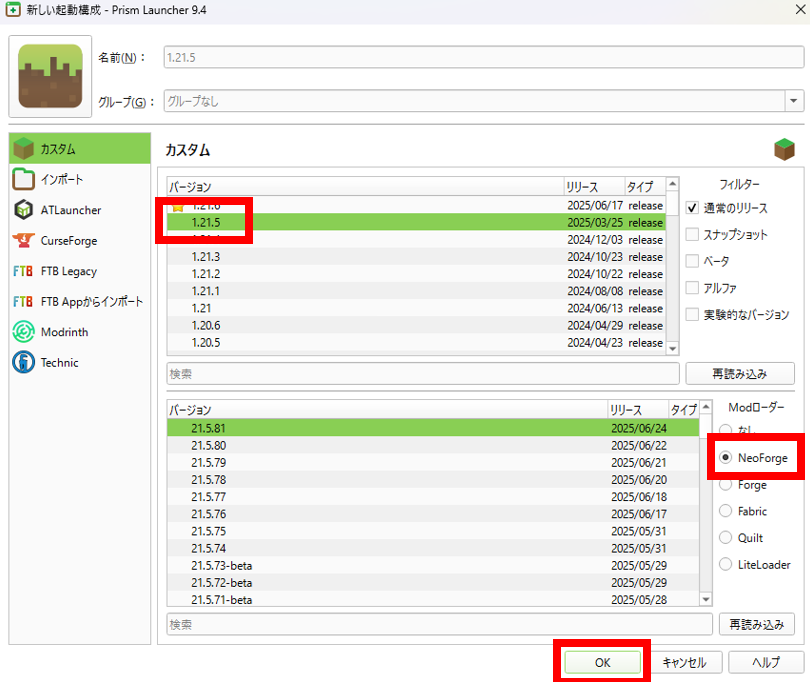Sort loader versions by バージョン column header
The width and height of the screenshot is (810, 682).
coord(387,410)
